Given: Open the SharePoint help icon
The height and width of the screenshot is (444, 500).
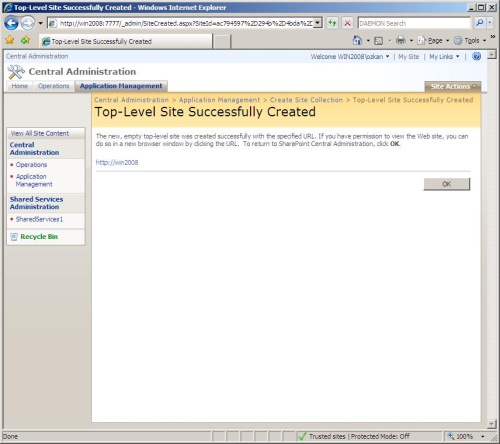Looking at the screenshot, I should (x=477, y=56).
